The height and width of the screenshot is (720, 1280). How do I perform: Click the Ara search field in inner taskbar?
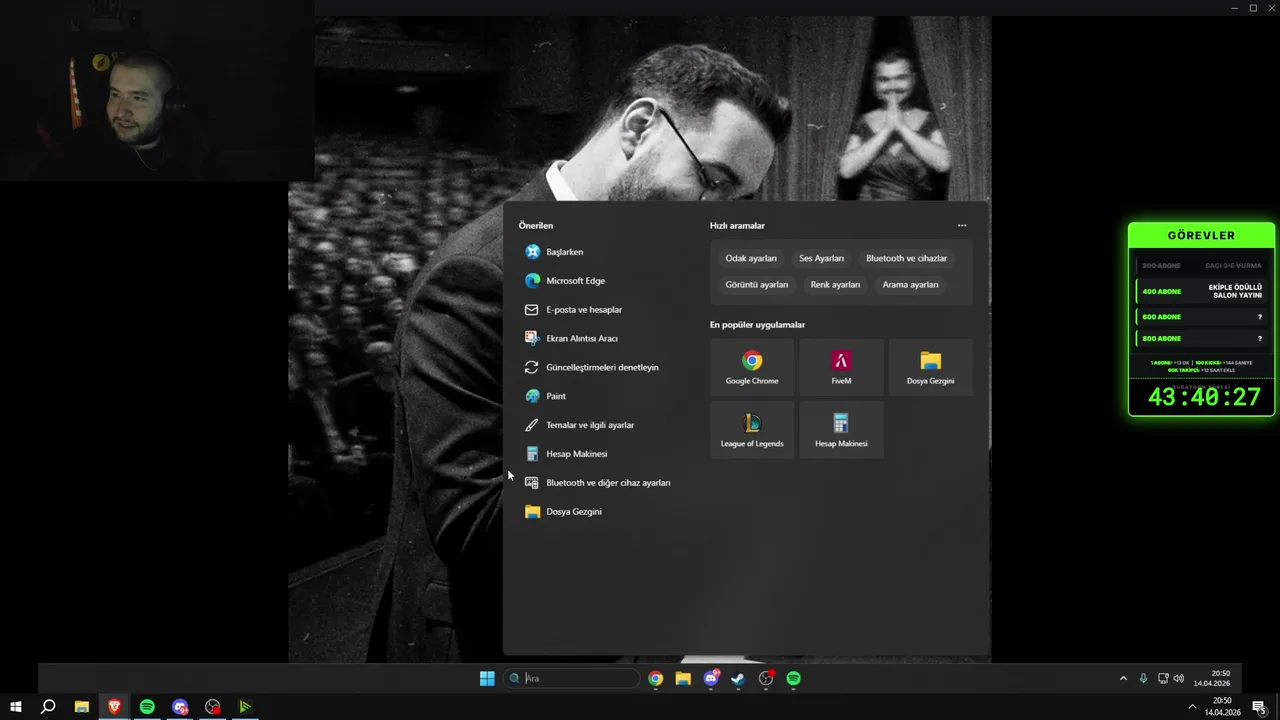tap(572, 678)
